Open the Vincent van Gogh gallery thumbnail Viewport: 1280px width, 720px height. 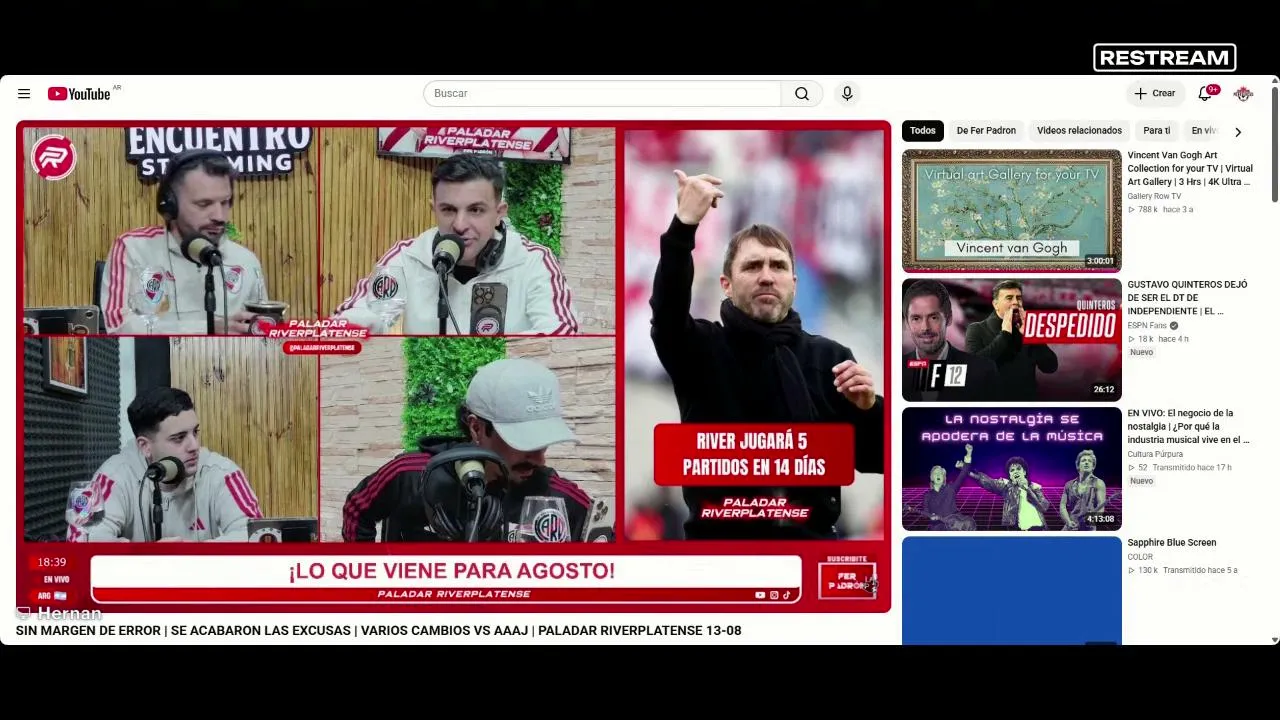click(x=1012, y=211)
